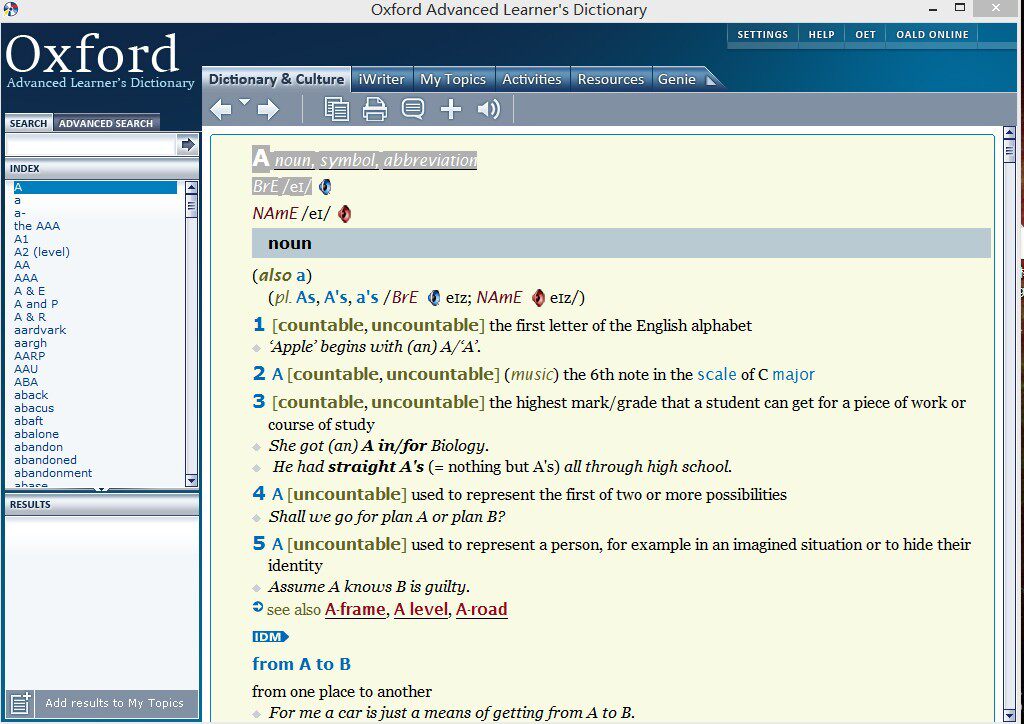This screenshot has height=724, width=1024.
Task: Select the ADVANCED SEARCH tab
Action: (106, 123)
